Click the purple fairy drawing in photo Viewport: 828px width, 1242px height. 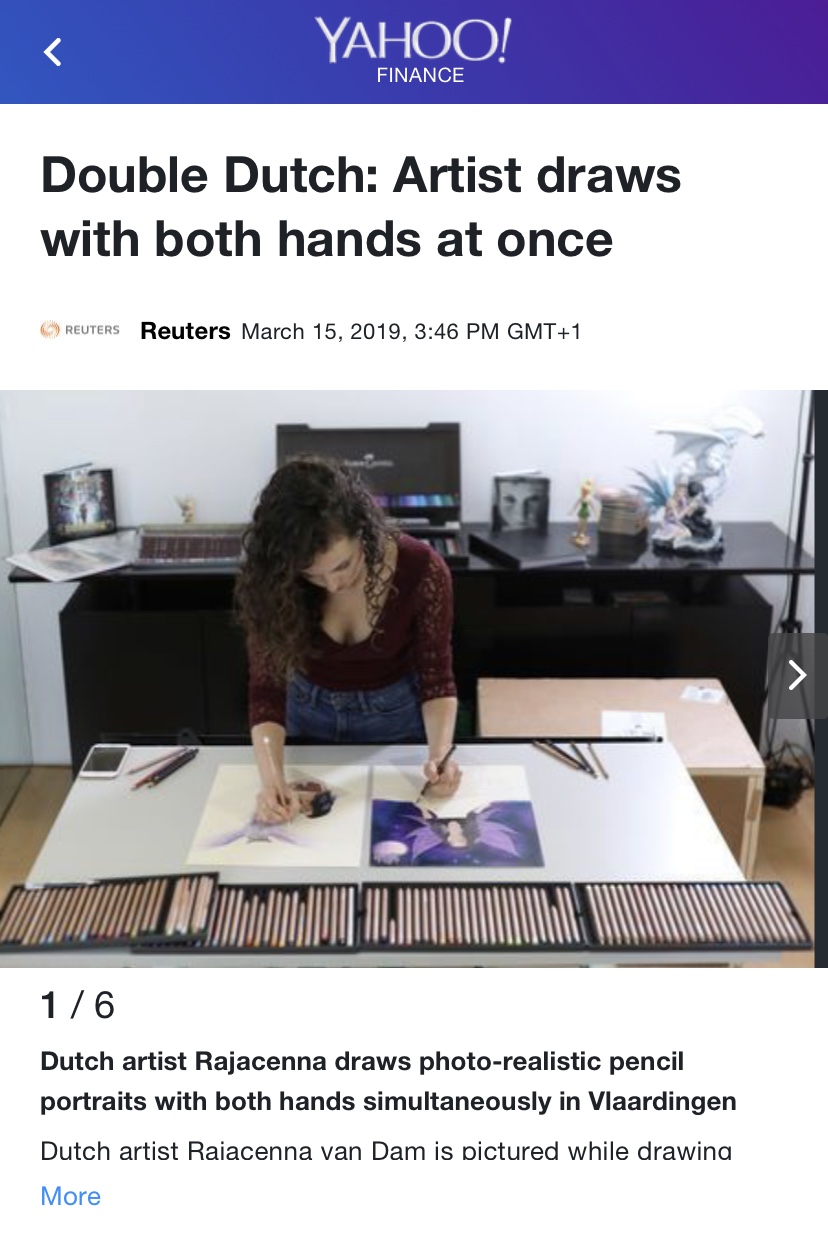click(456, 817)
